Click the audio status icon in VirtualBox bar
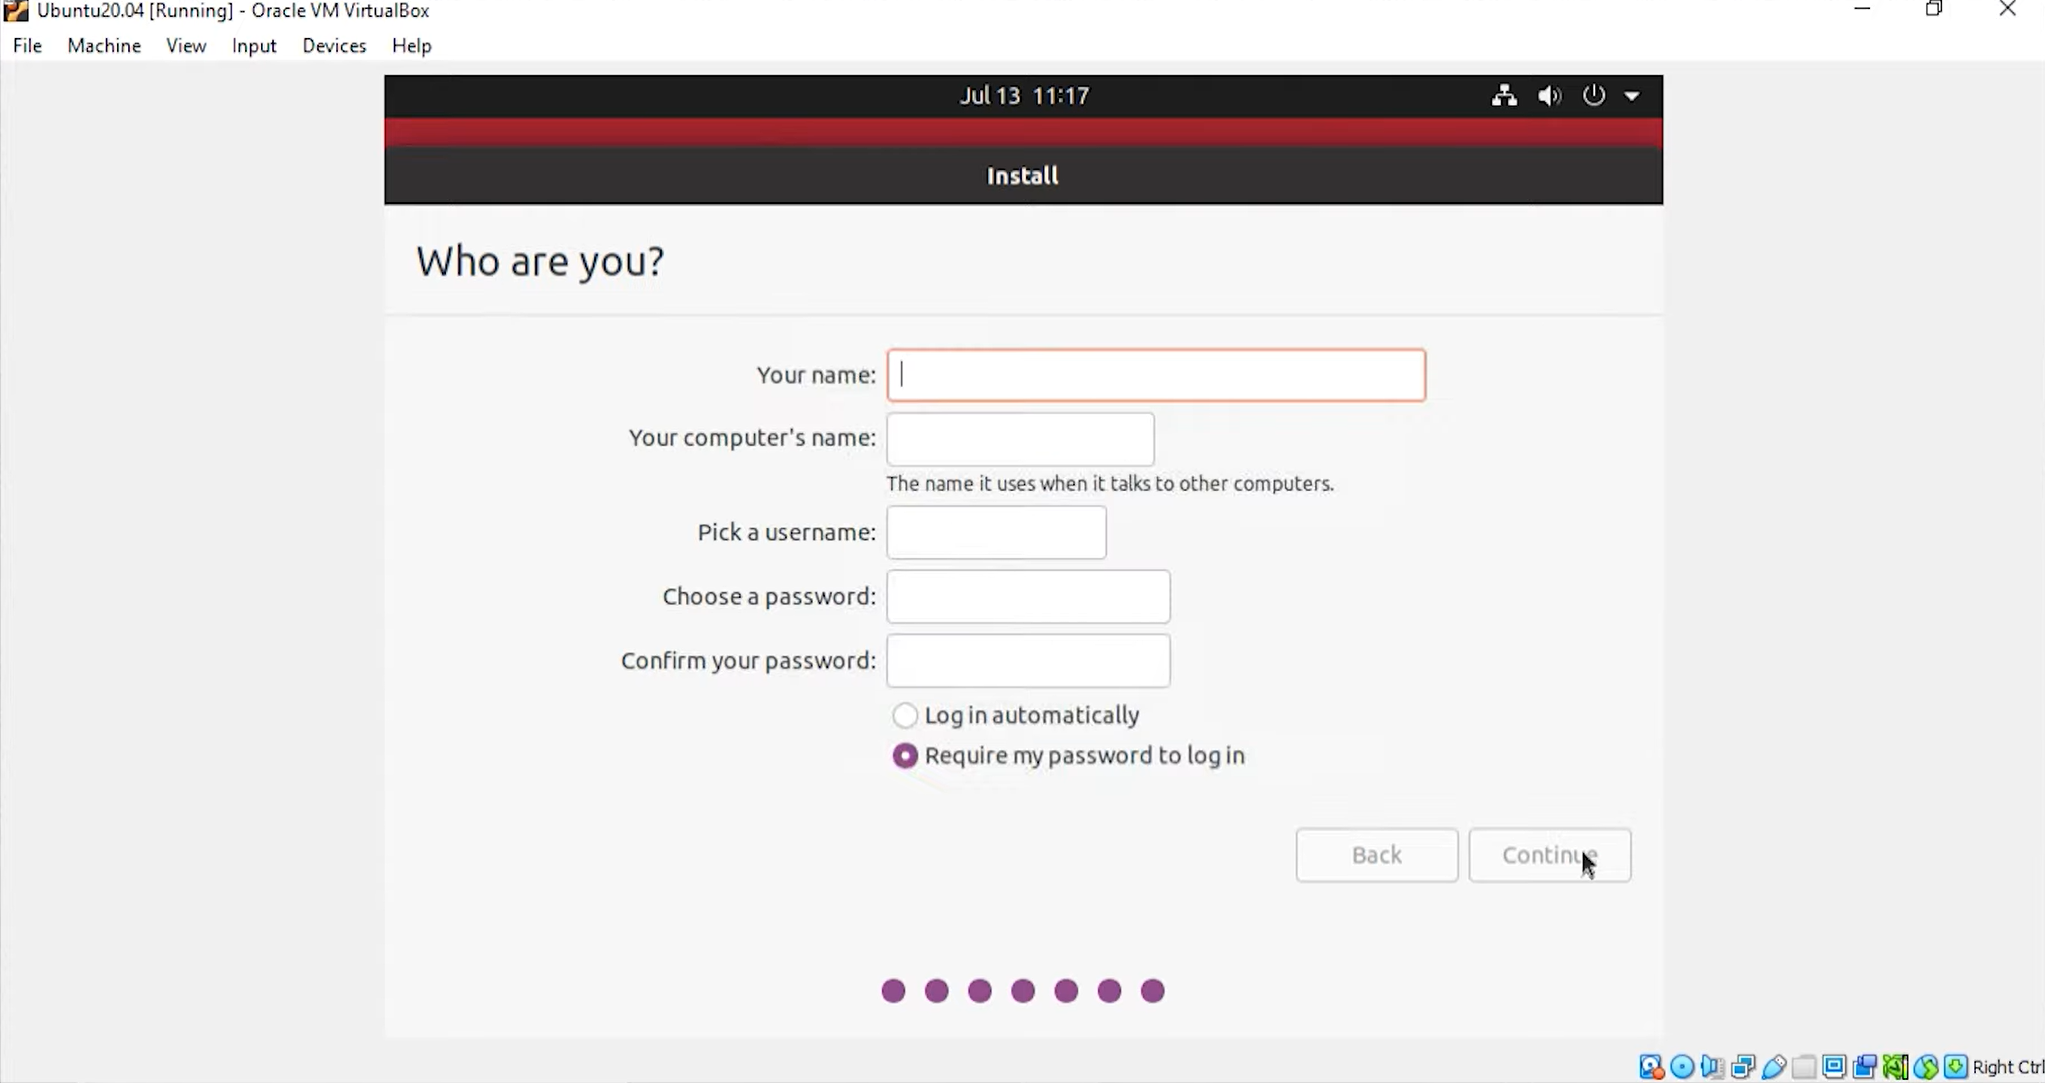 1712,1067
